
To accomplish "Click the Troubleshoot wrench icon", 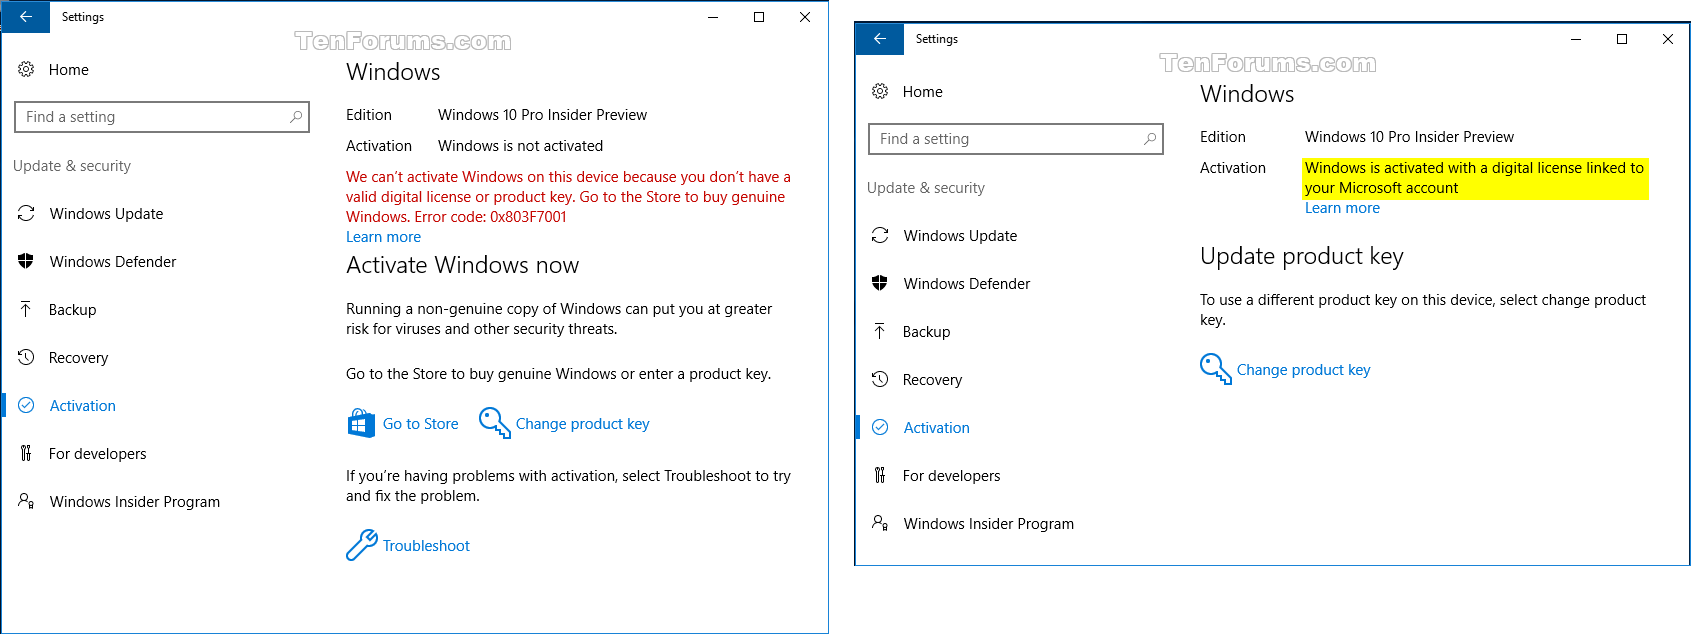I will click(361, 545).
